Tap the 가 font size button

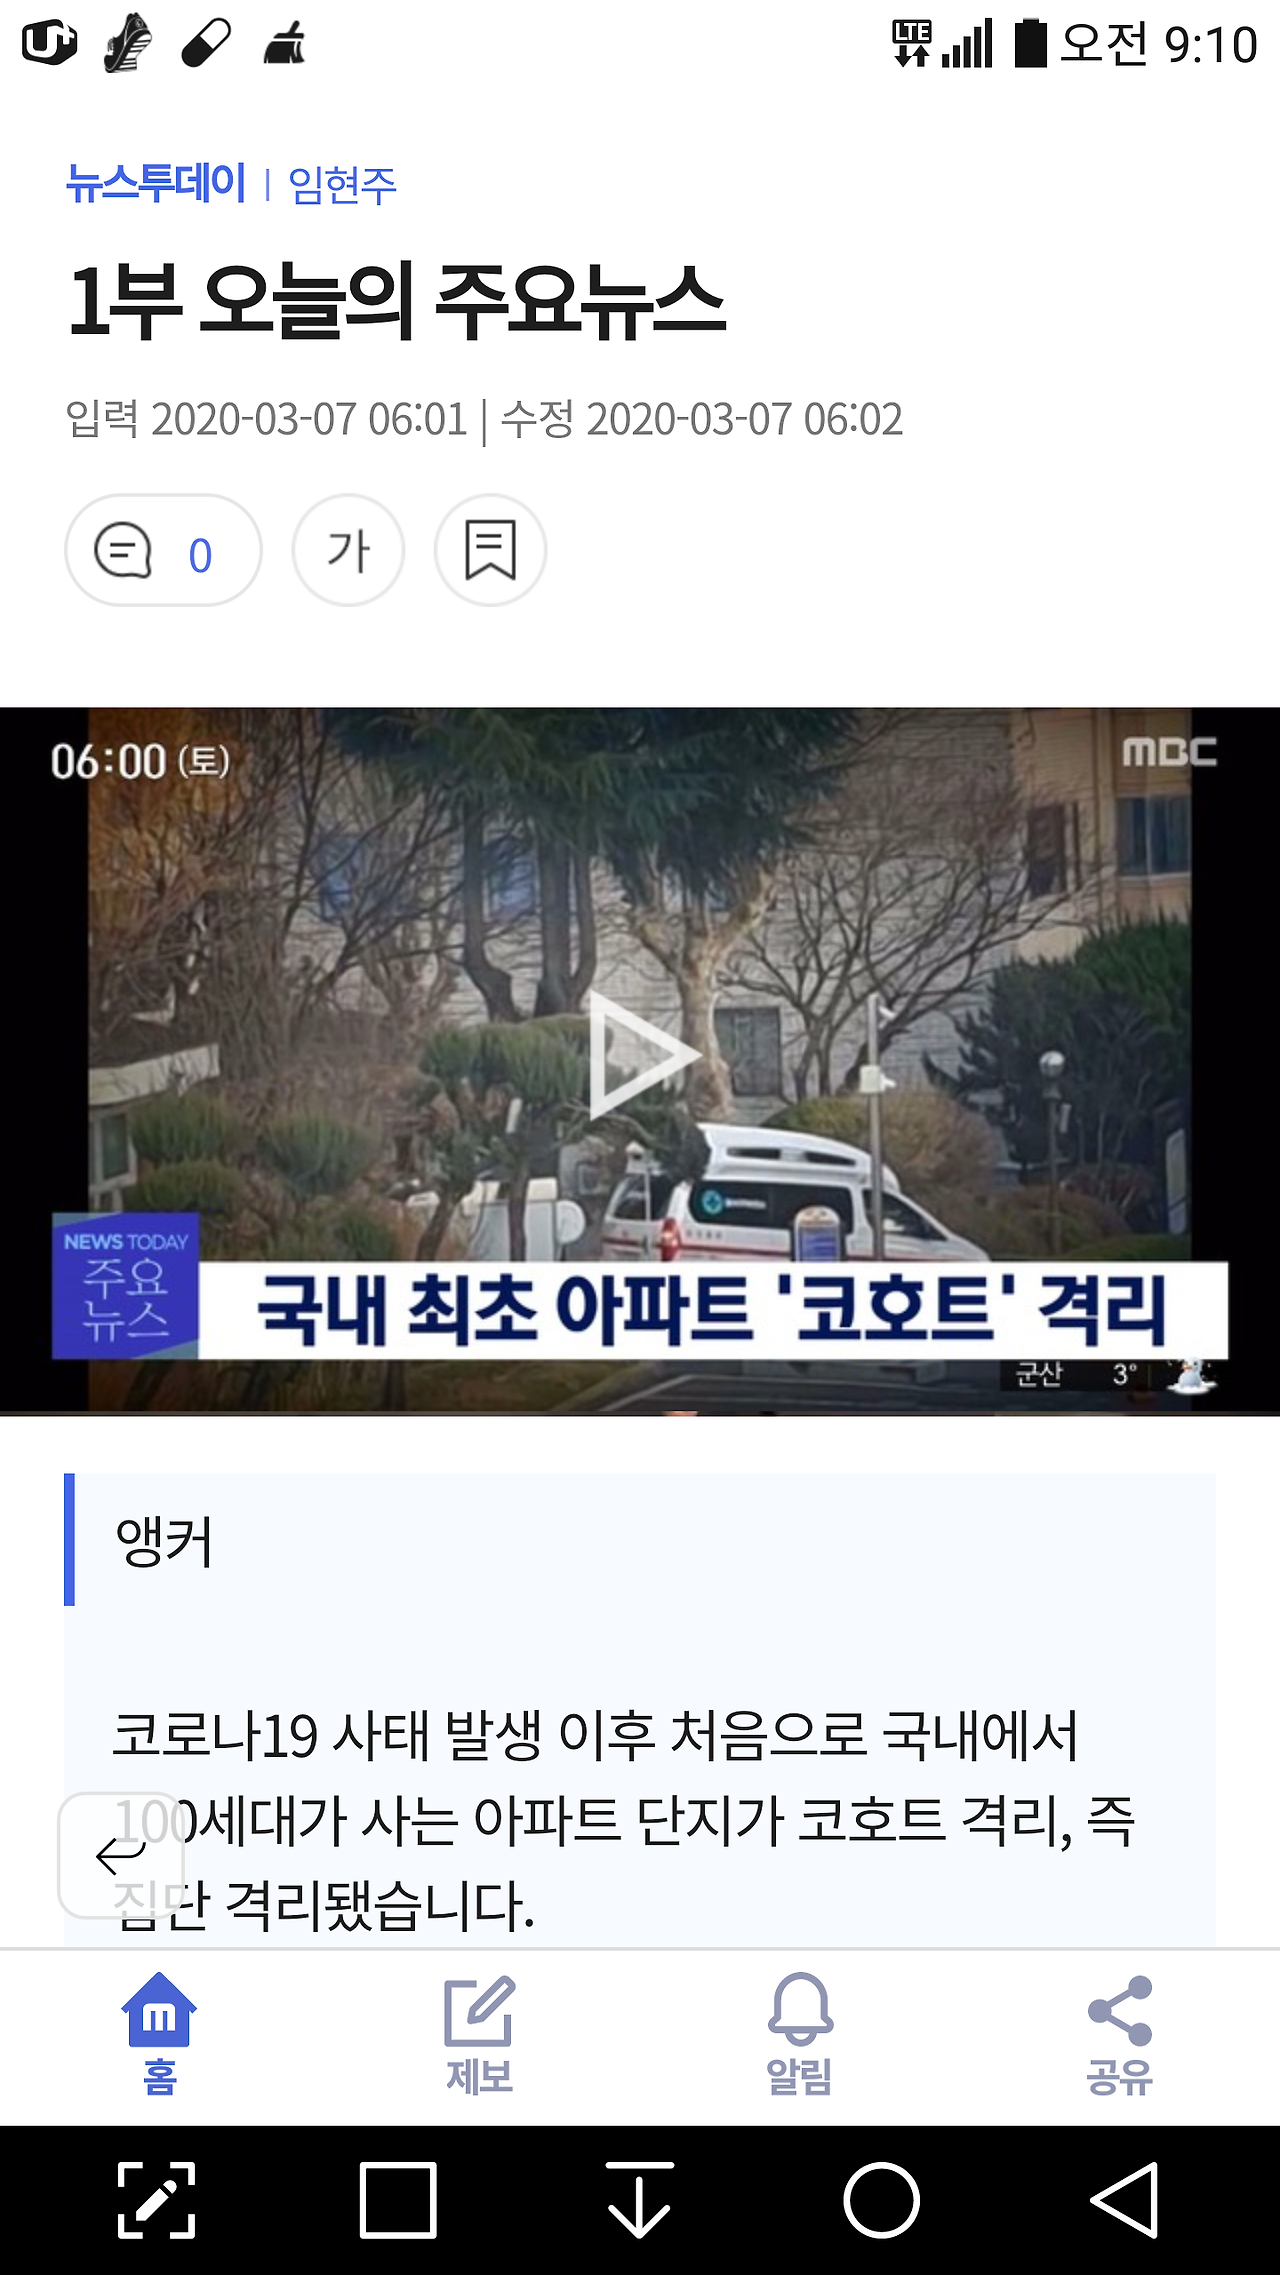[348, 551]
